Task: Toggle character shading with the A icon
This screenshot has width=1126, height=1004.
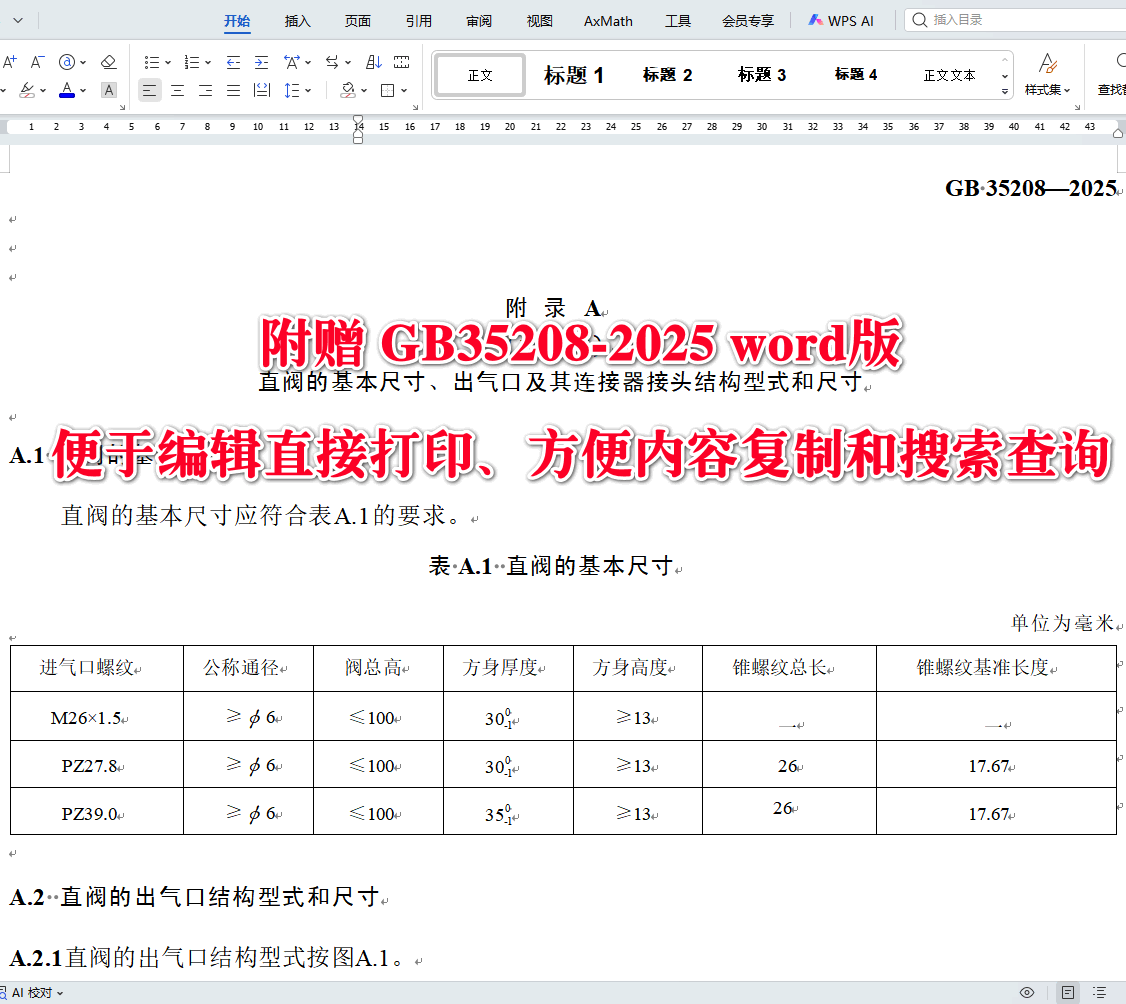Action: click(x=108, y=90)
